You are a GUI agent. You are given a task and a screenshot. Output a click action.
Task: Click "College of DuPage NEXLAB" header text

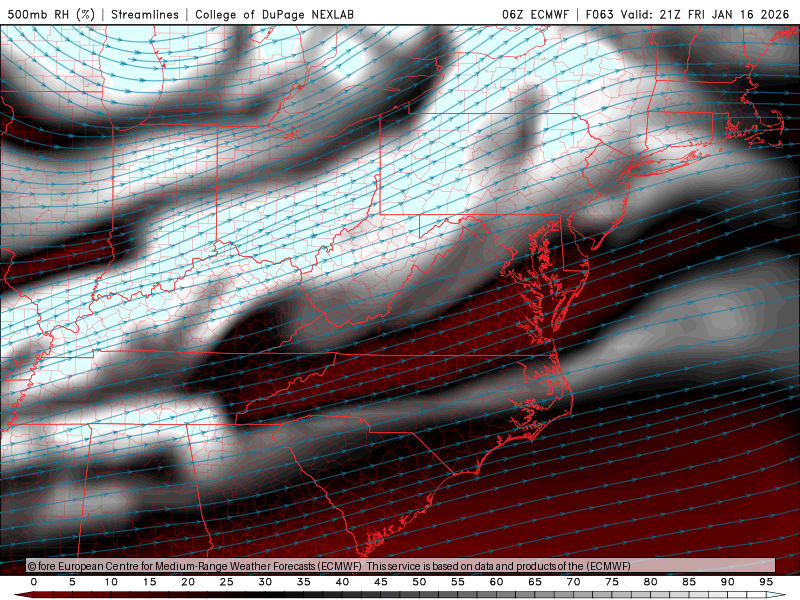[274, 14]
